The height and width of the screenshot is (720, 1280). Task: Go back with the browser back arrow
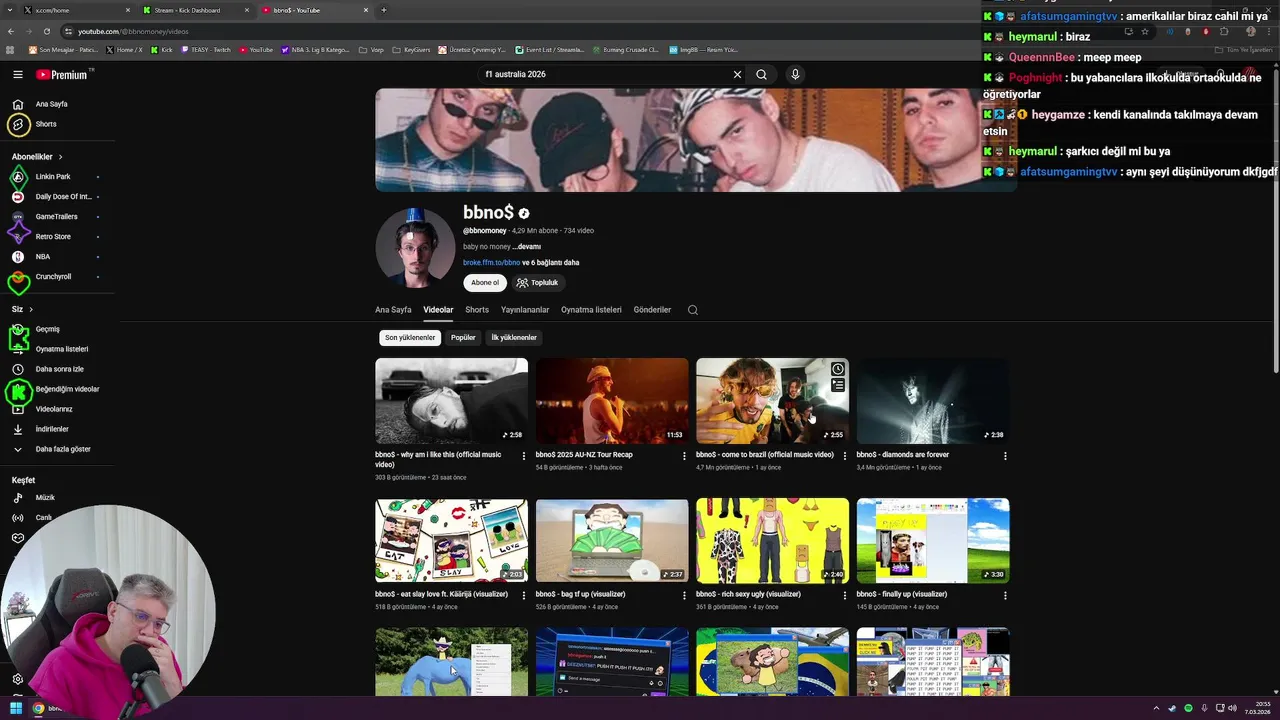point(12,31)
